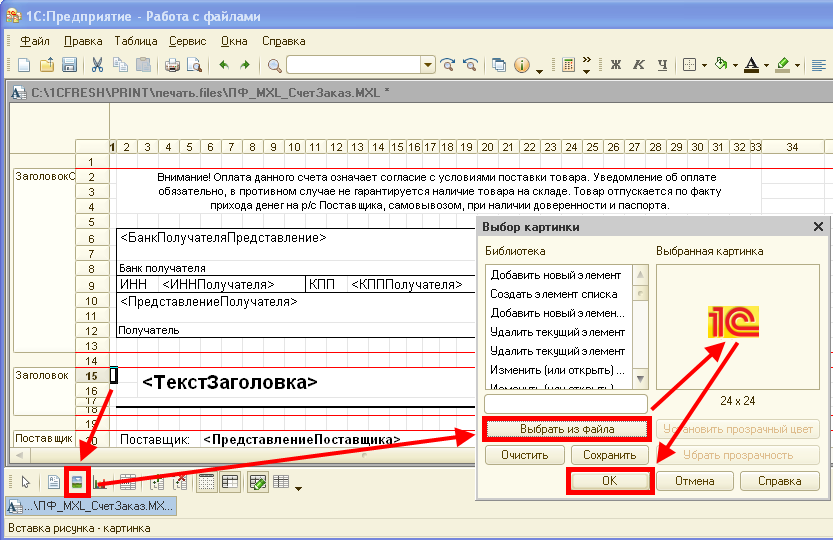Open the Окна menu
Screen dimensions: 833x540
[x=234, y=41]
